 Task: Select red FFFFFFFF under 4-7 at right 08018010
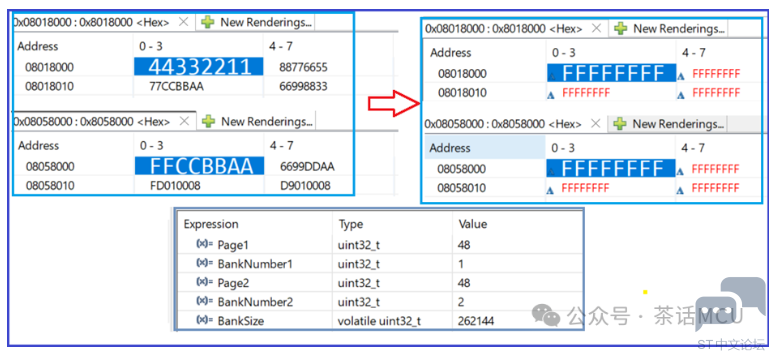point(716,93)
